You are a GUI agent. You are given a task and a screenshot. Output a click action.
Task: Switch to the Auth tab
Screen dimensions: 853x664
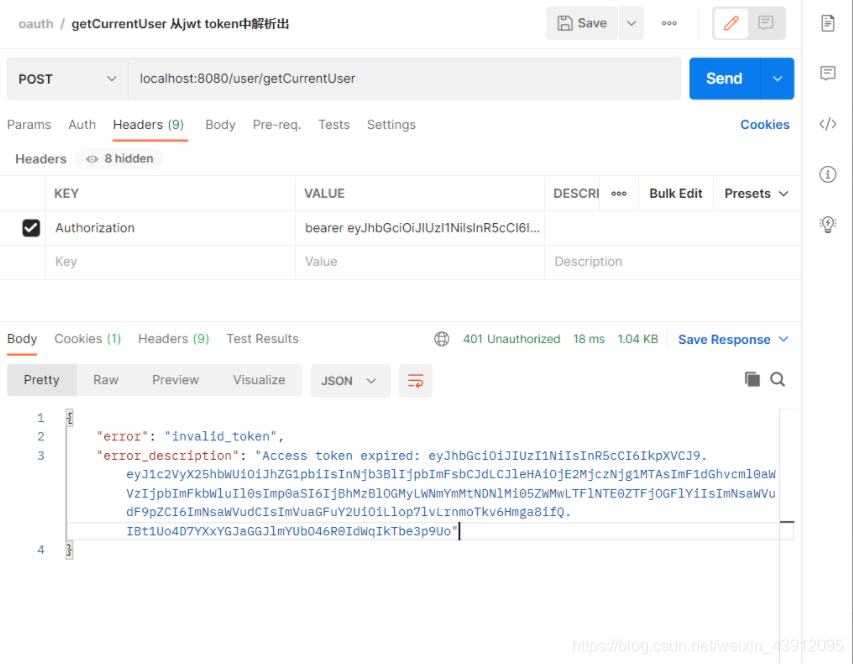click(x=82, y=125)
